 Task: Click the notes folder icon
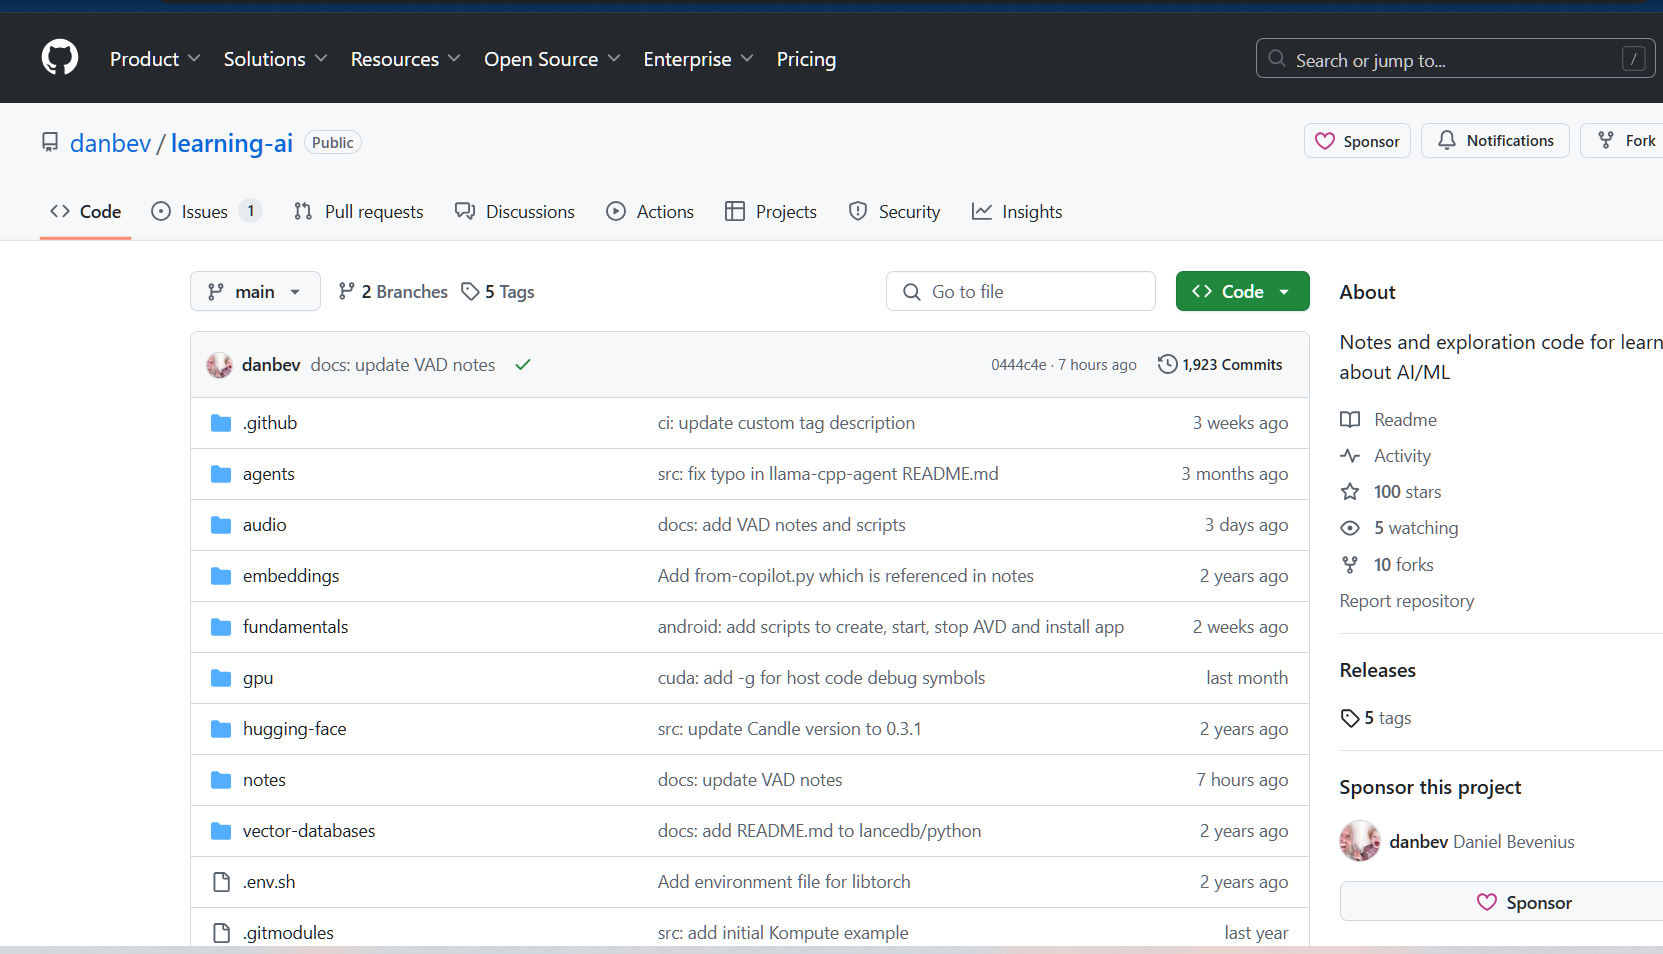[221, 780]
